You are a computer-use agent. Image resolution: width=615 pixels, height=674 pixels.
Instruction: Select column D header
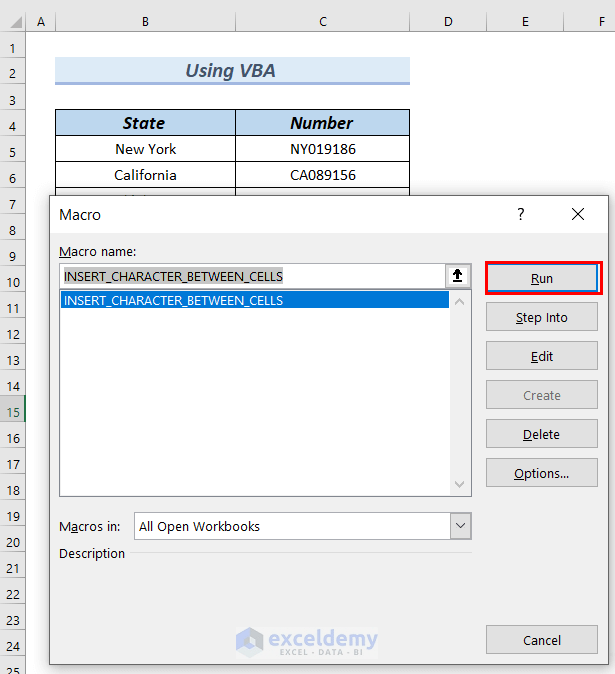[448, 21]
